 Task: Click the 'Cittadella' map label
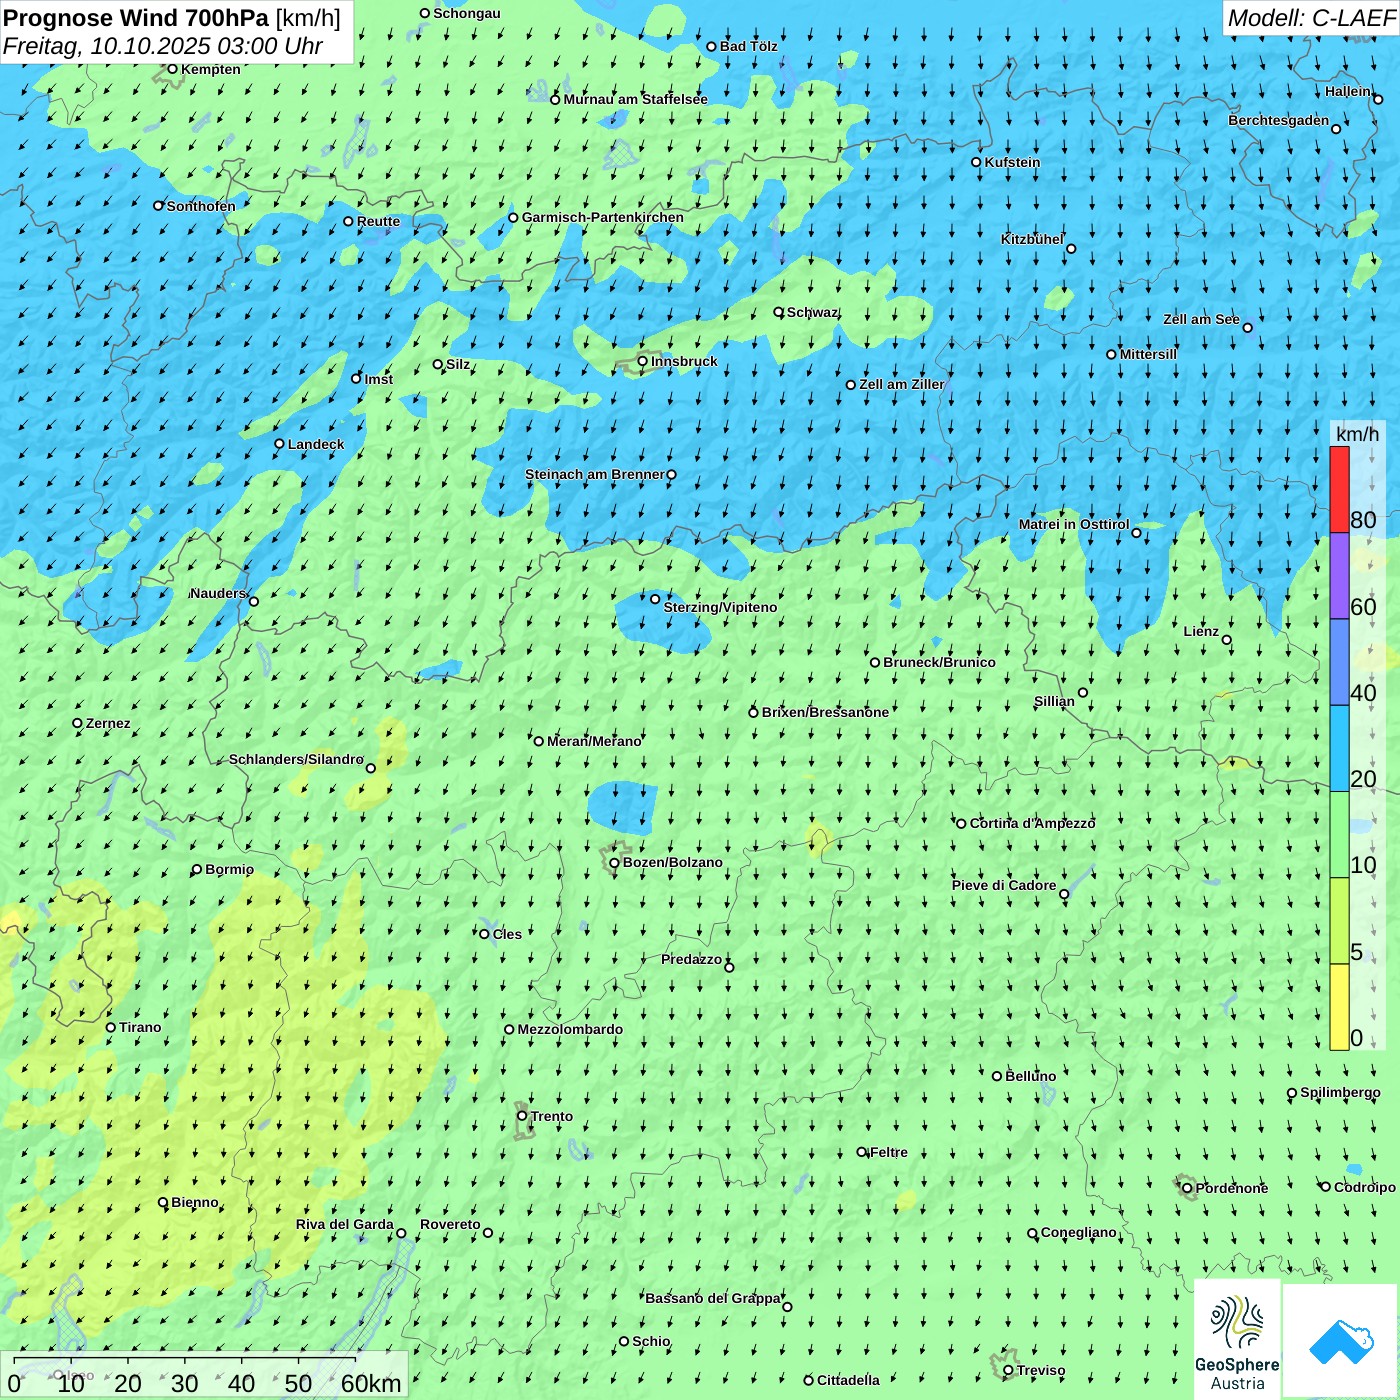848,1380
